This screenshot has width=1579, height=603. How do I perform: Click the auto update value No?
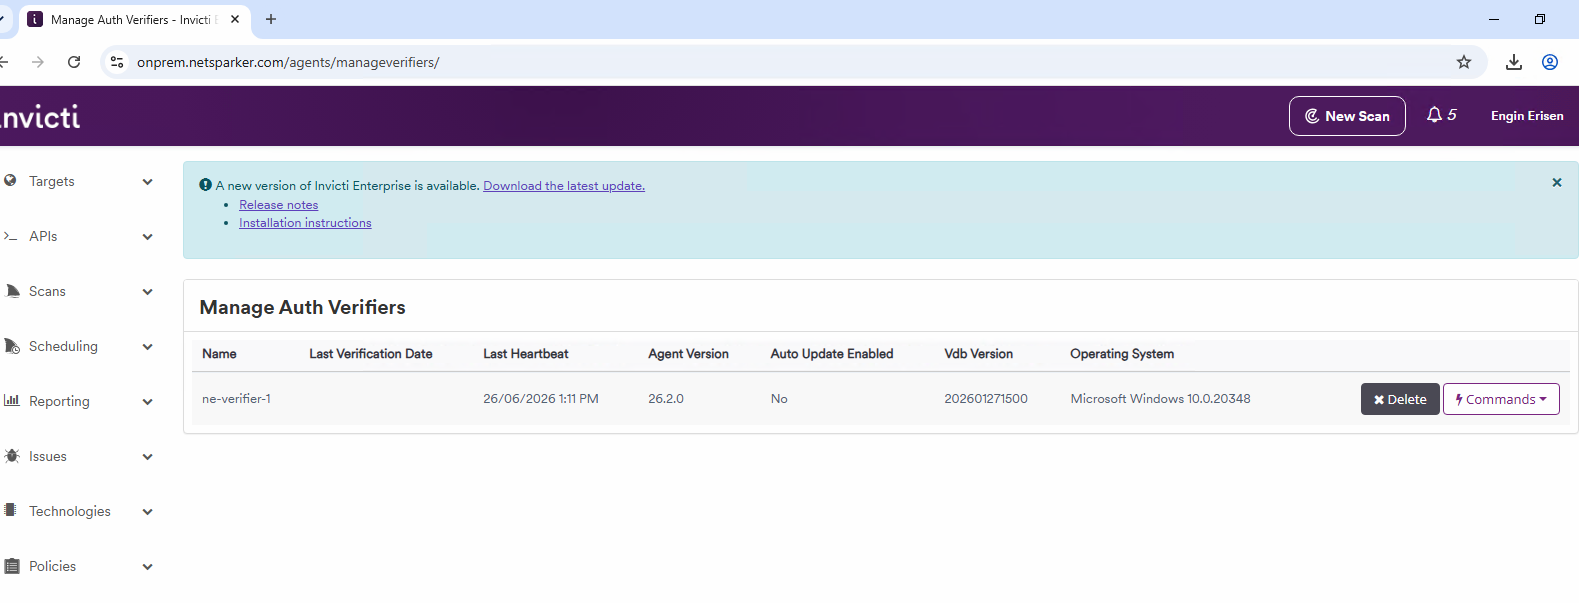pyautogui.click(x=779, y=399)
